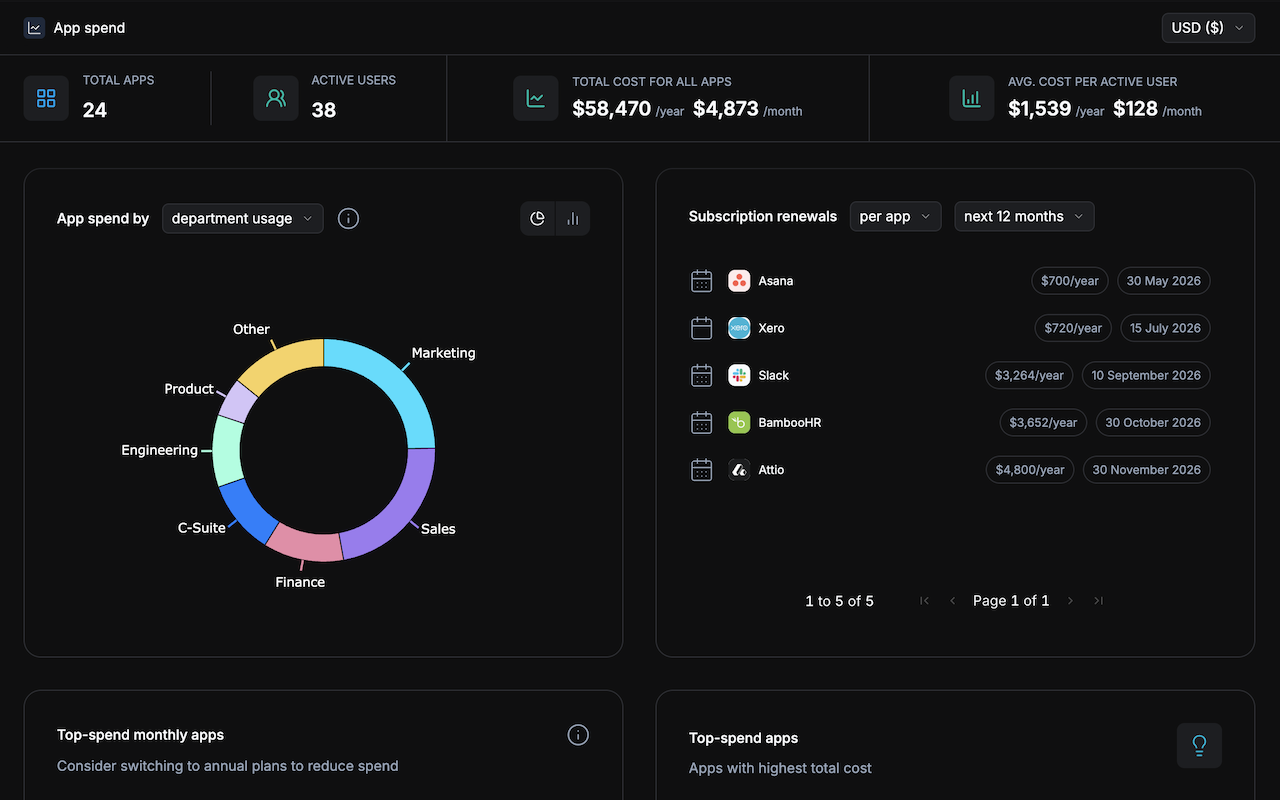
Task: Click the 1 to 5 of 5 count
Action: tap(839, 601)
